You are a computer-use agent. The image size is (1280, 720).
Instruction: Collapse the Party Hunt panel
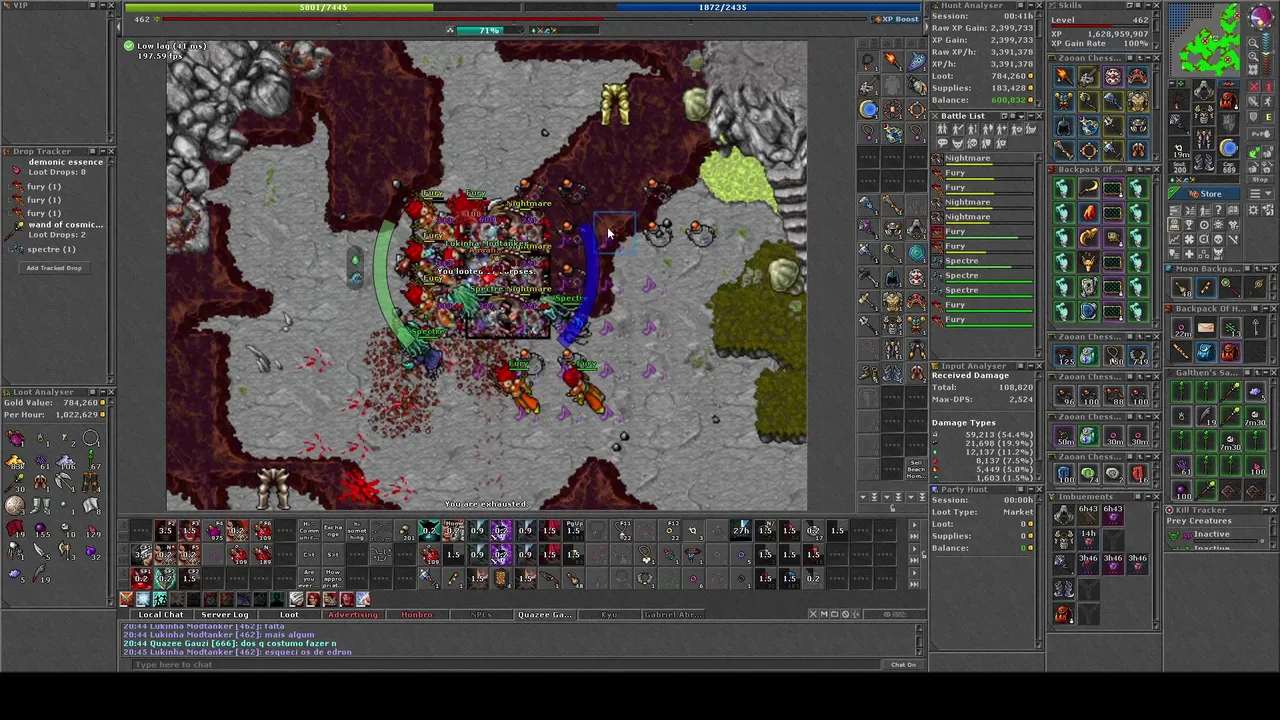click(x=1031, y=489)
